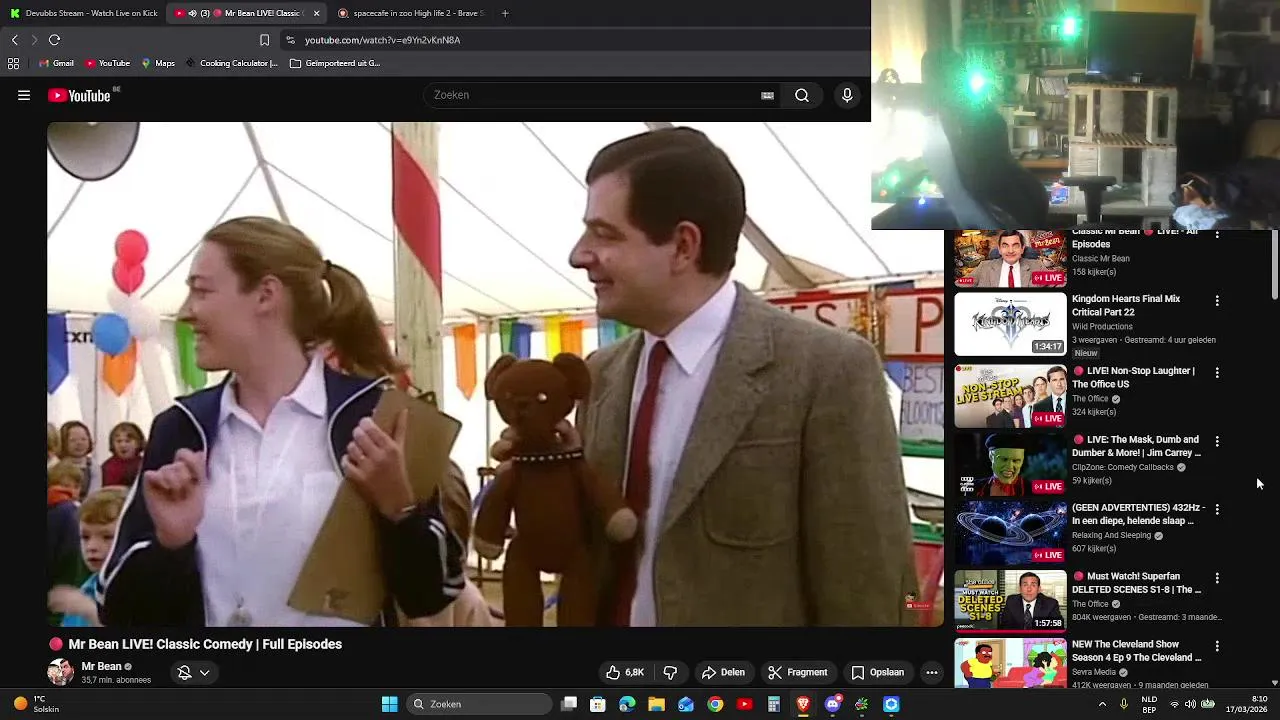
Task: Click the address bar URL youtube.com/watch
Action: [382, 40]
